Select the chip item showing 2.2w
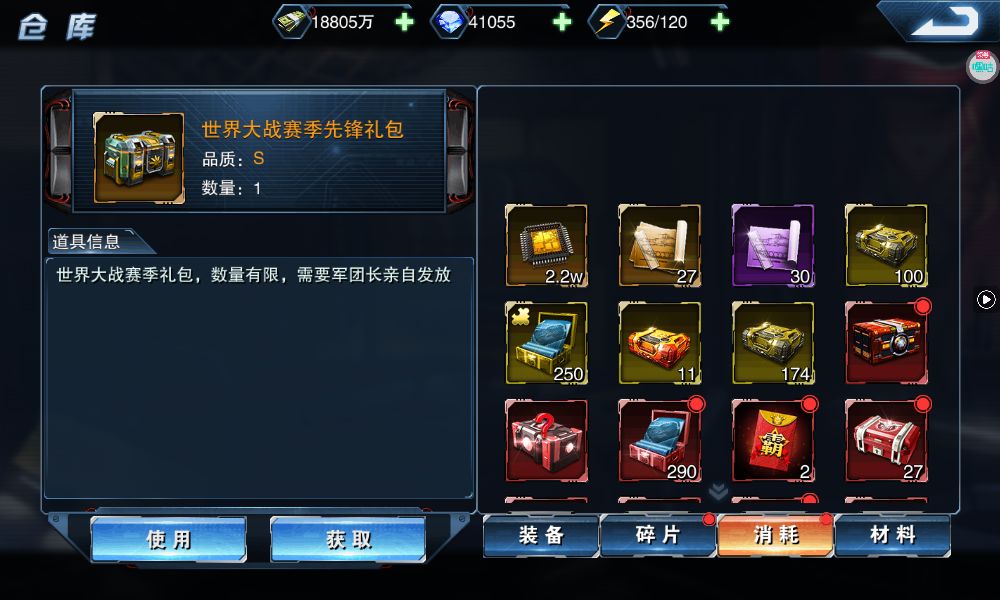1000x600 pixels. pos(547,245)
